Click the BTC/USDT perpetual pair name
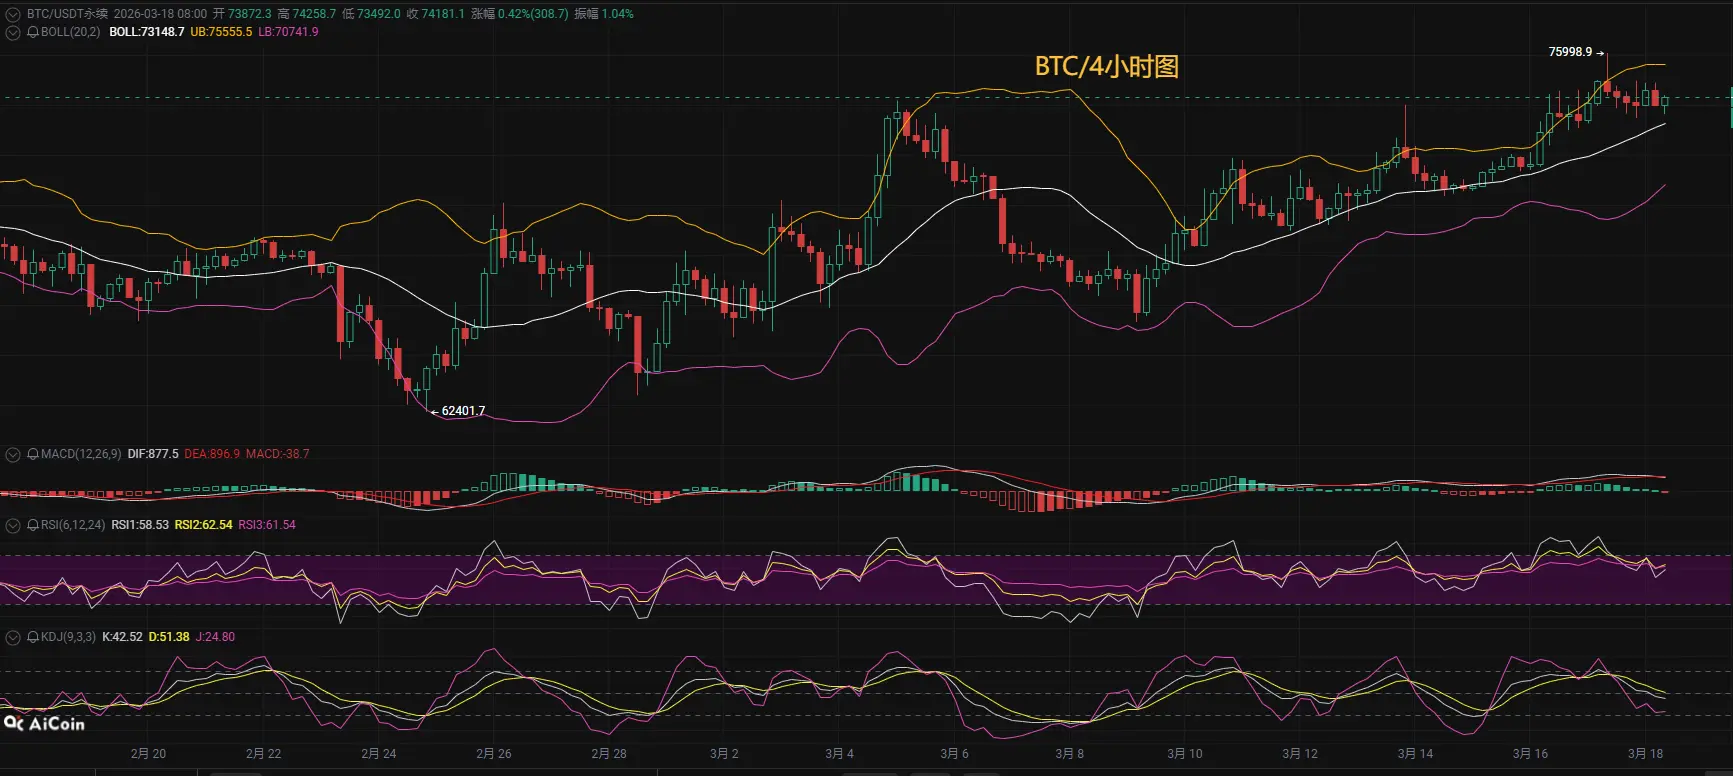Screen dimensions: 1733x776 pos(67,14)
